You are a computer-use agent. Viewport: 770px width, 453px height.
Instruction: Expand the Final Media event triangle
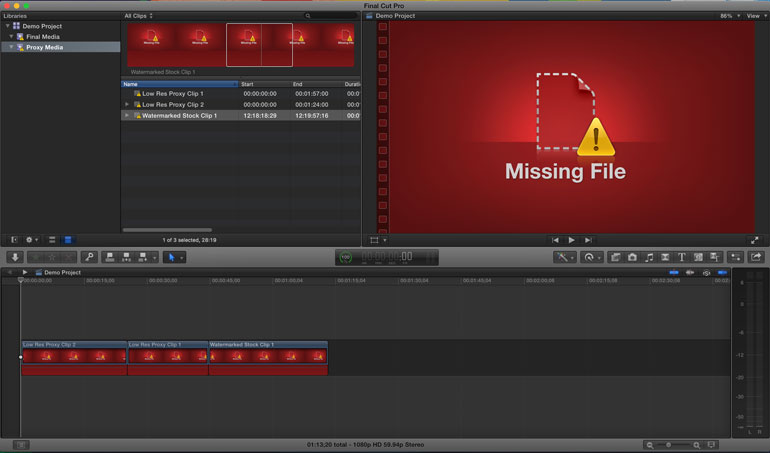tap(11, 37)
